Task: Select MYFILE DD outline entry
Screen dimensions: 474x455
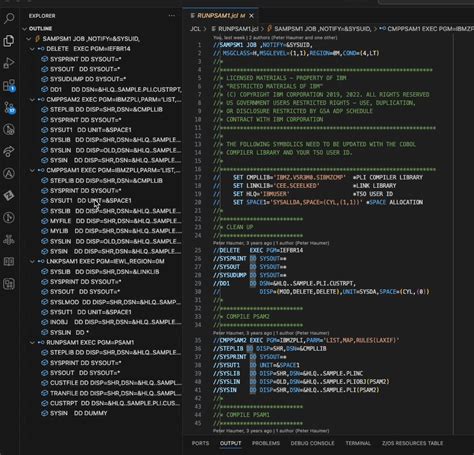Action: [x=111, y=221]
